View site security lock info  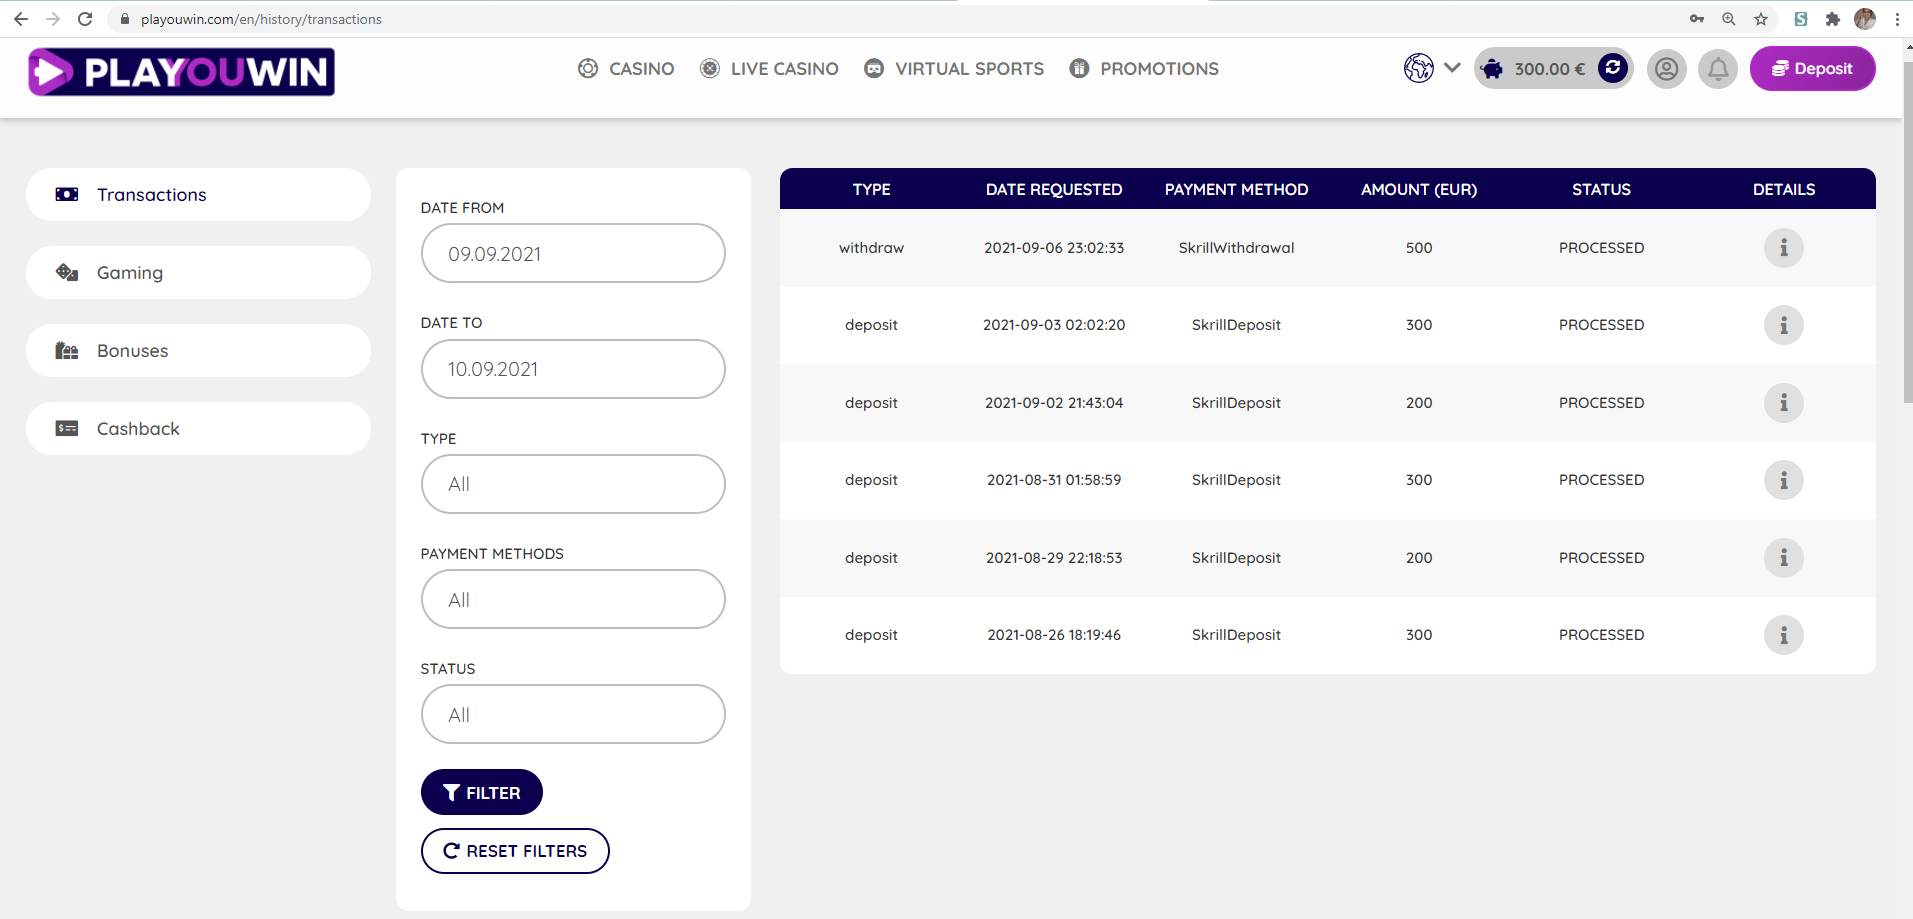click(x=125, y=19)
